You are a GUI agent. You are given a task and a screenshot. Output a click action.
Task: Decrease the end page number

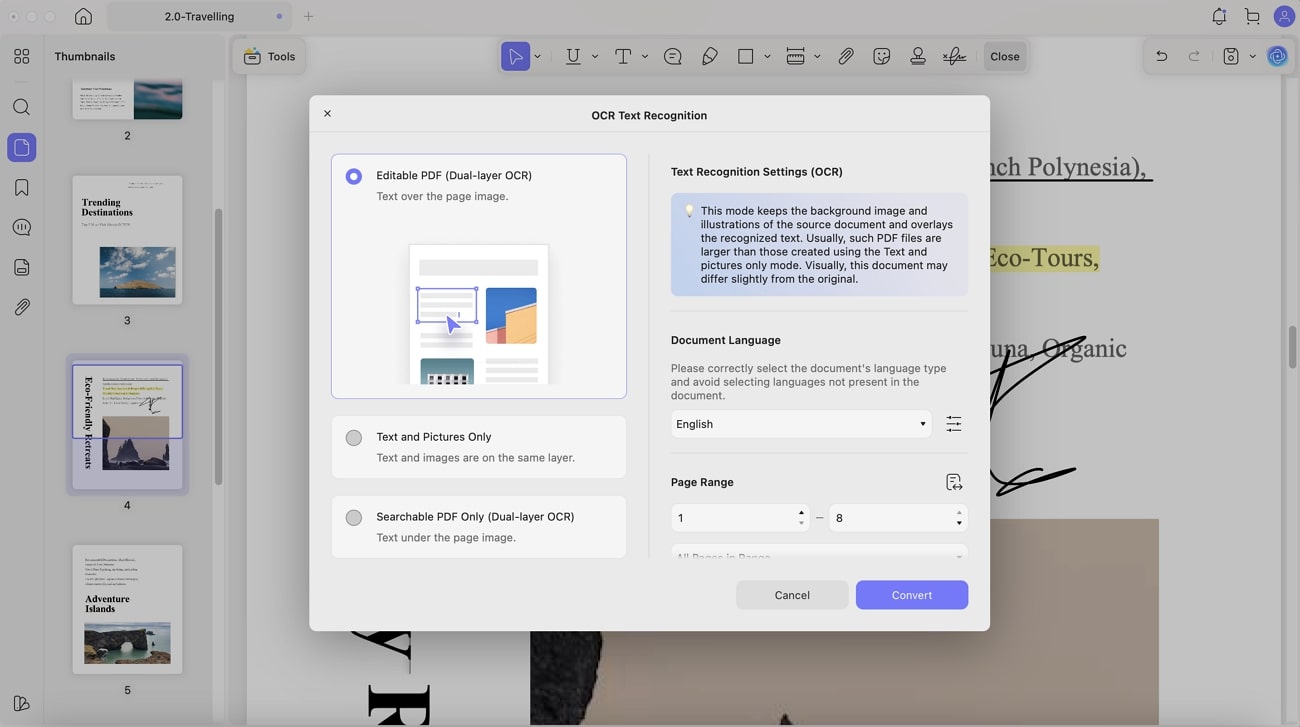click(959, 524)
